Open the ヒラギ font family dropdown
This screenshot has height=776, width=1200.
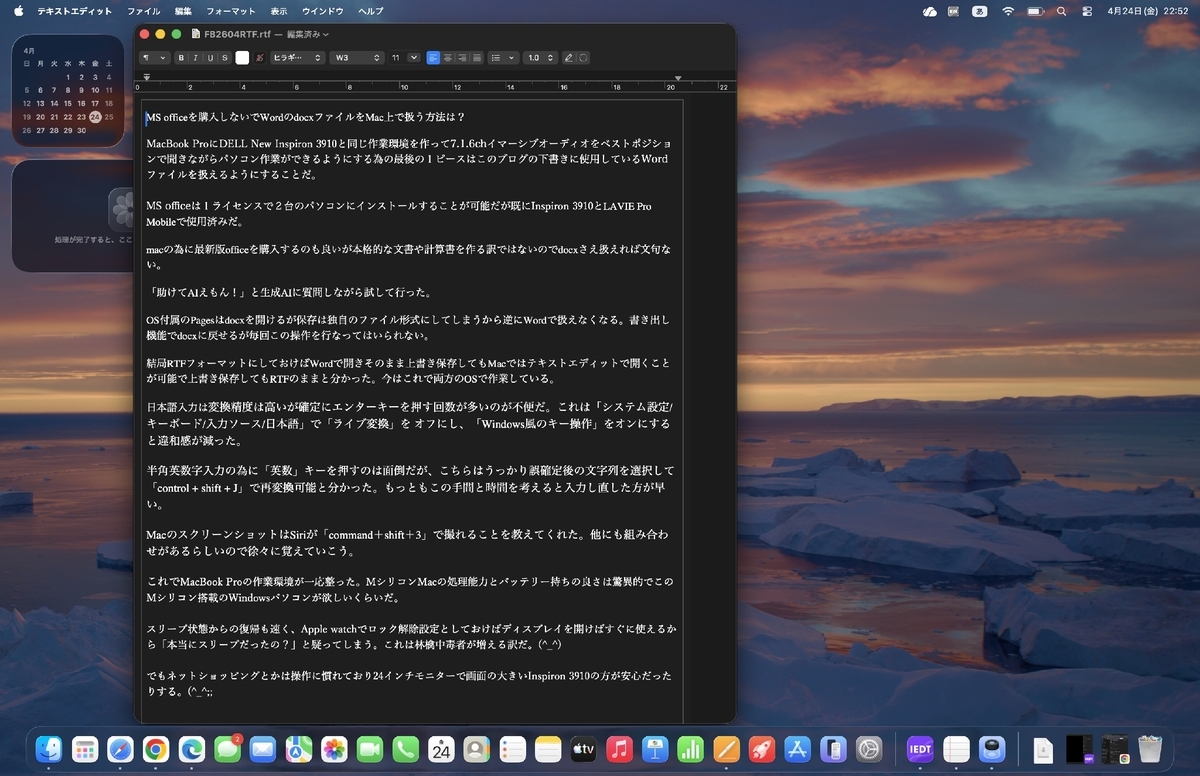[297, 58]
